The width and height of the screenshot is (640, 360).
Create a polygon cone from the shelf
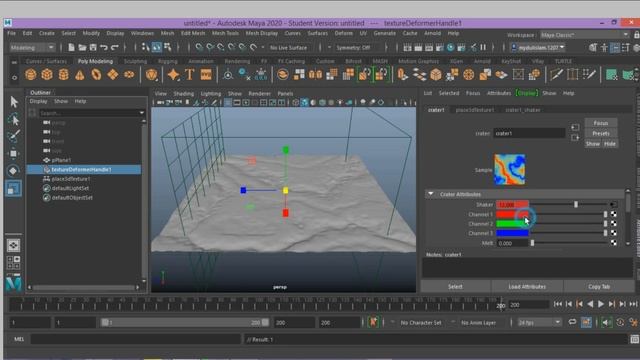80,75
